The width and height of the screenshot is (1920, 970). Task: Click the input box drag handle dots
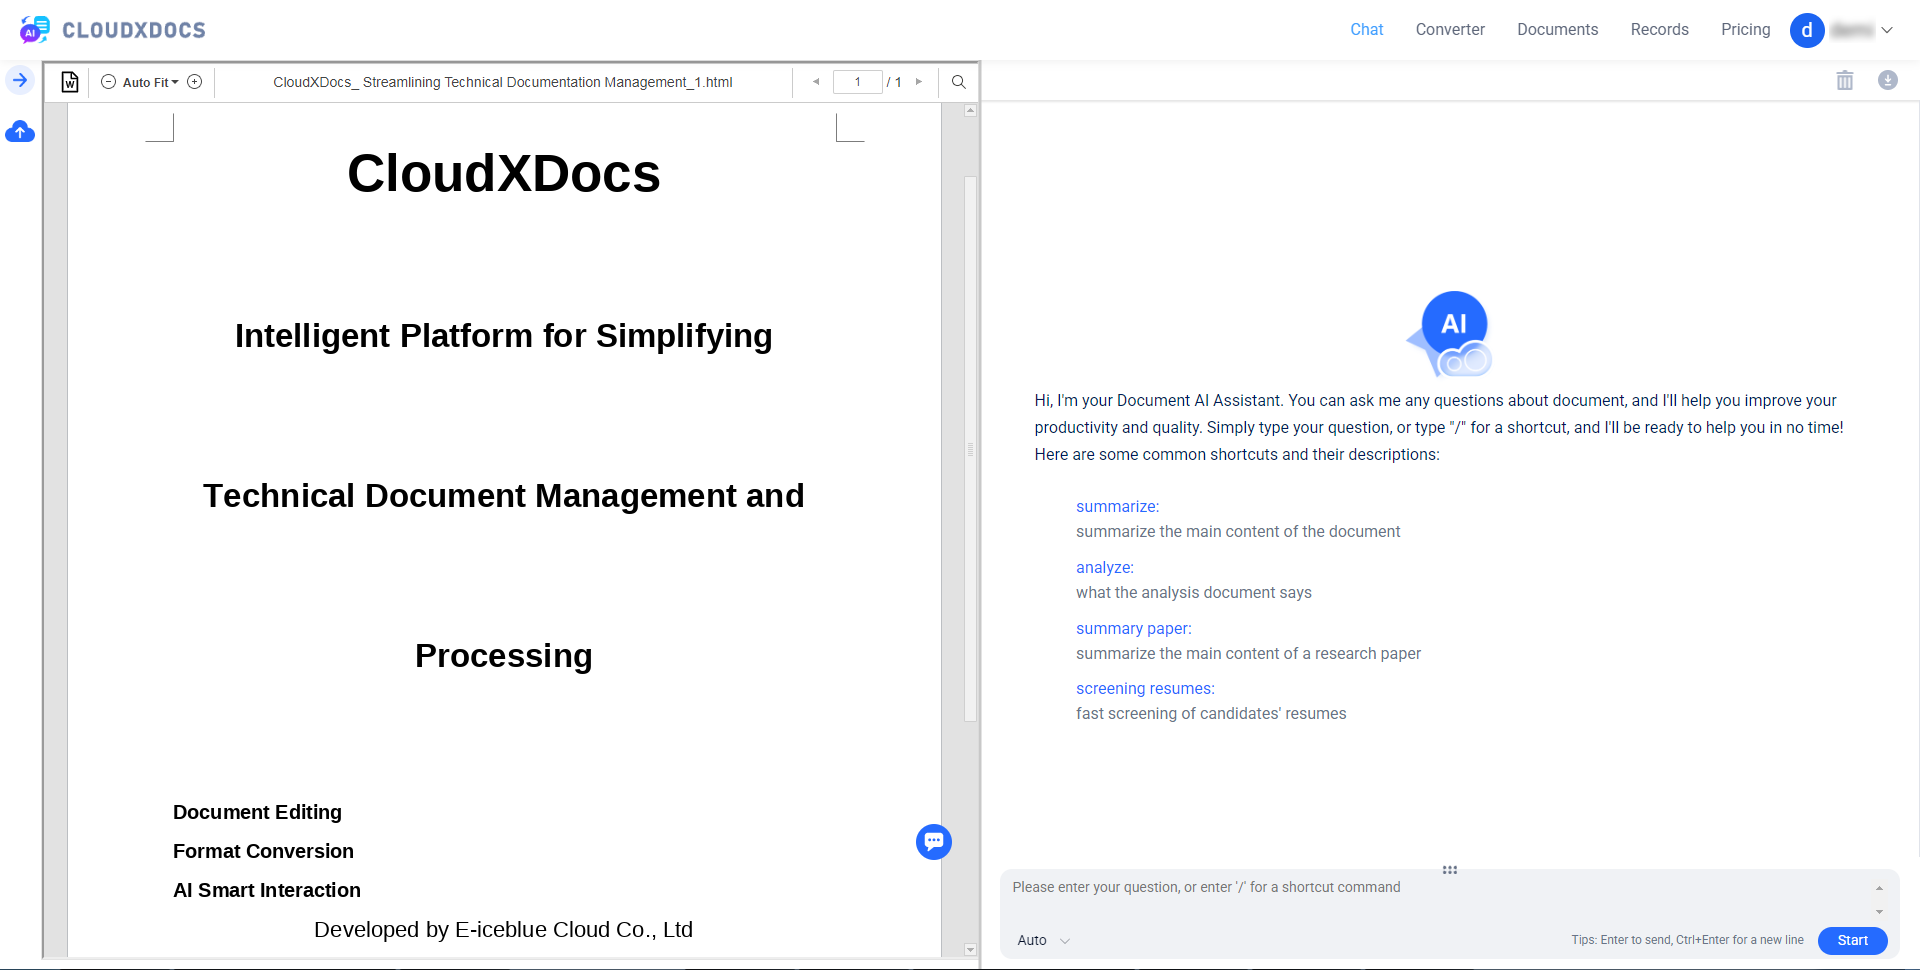click(x=1450, y=870)
